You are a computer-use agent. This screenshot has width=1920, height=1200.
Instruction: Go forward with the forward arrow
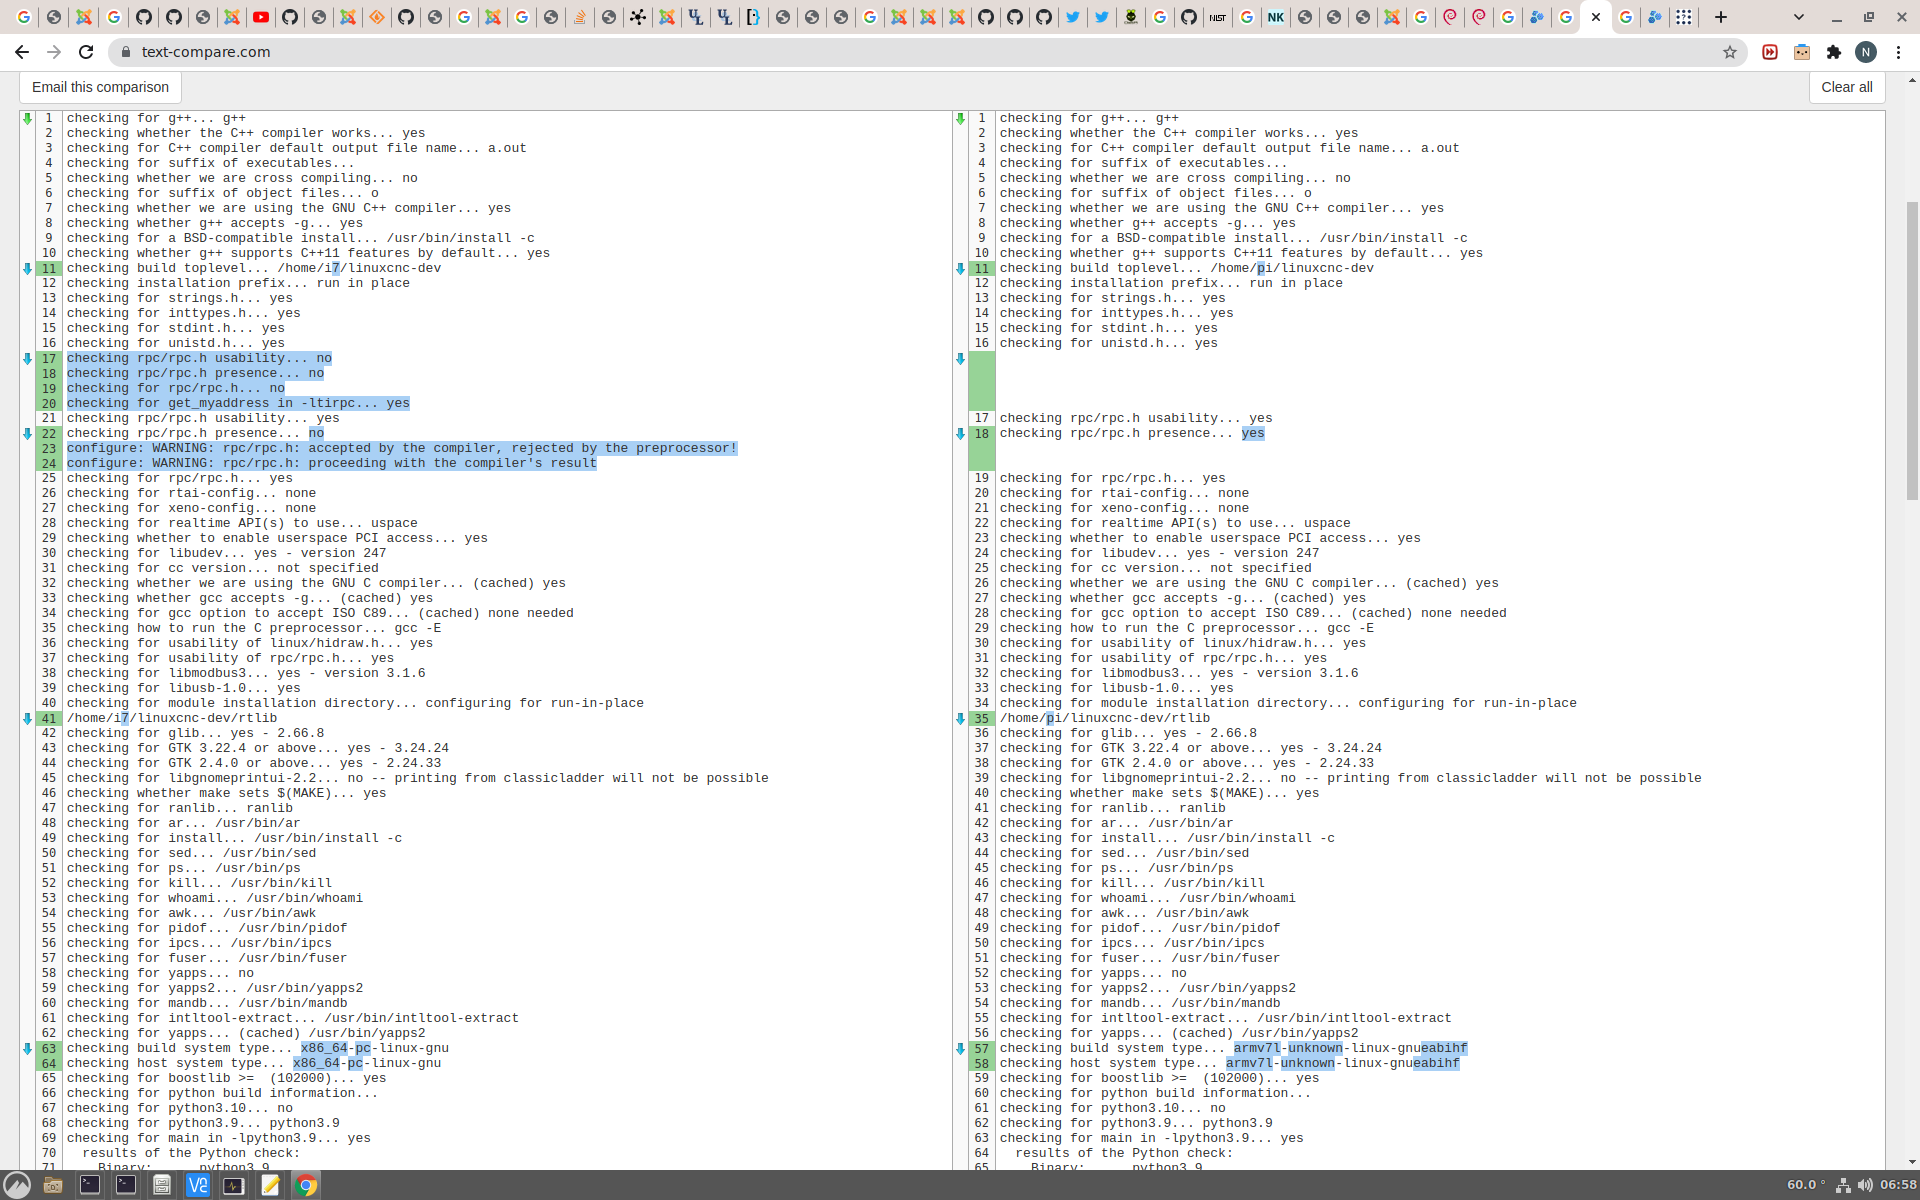click(54, 52)
